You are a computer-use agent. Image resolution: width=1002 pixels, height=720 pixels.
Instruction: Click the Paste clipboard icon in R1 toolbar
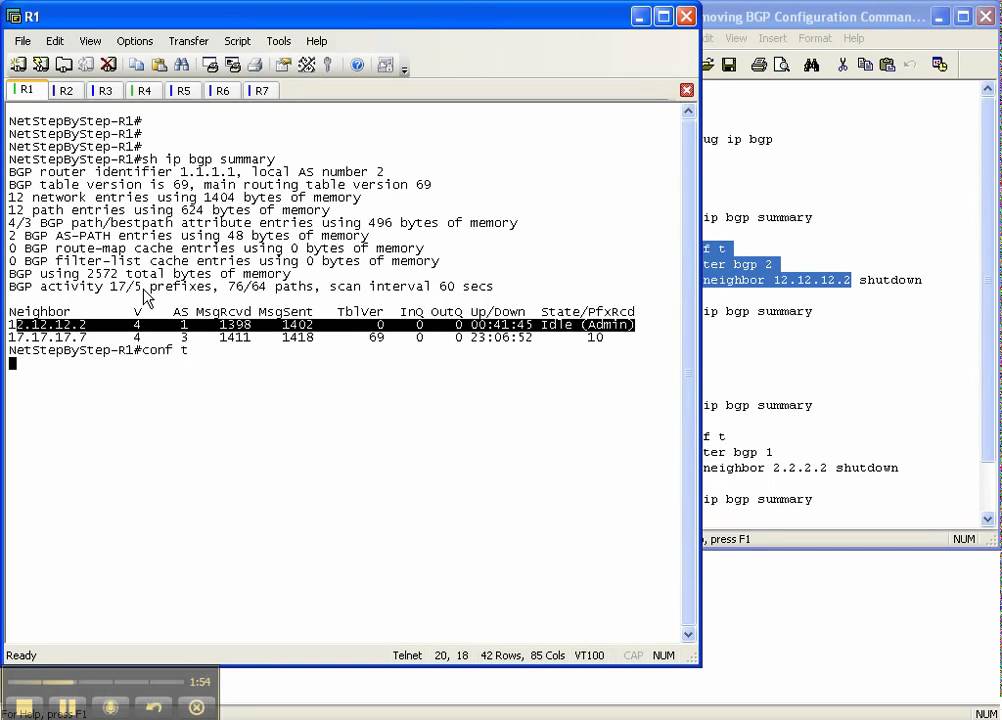159,64
